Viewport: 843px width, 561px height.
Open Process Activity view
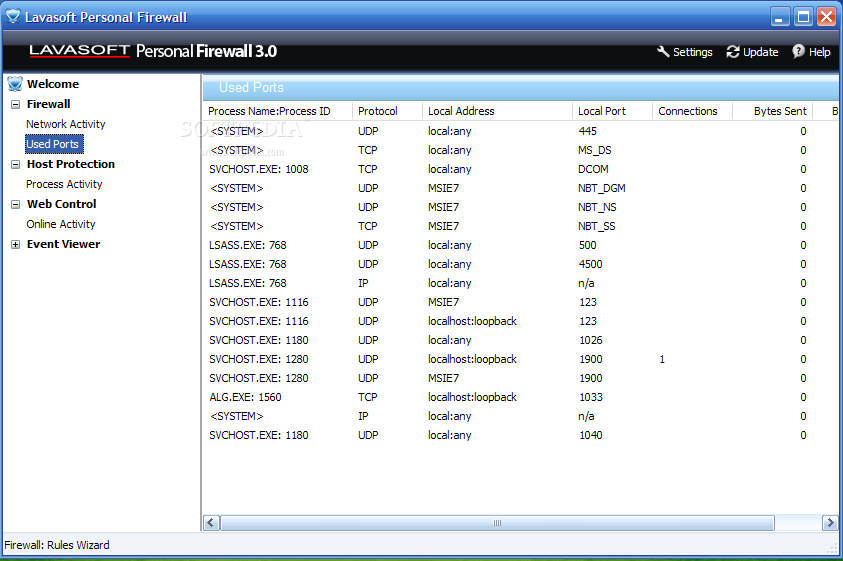point(64,184)
